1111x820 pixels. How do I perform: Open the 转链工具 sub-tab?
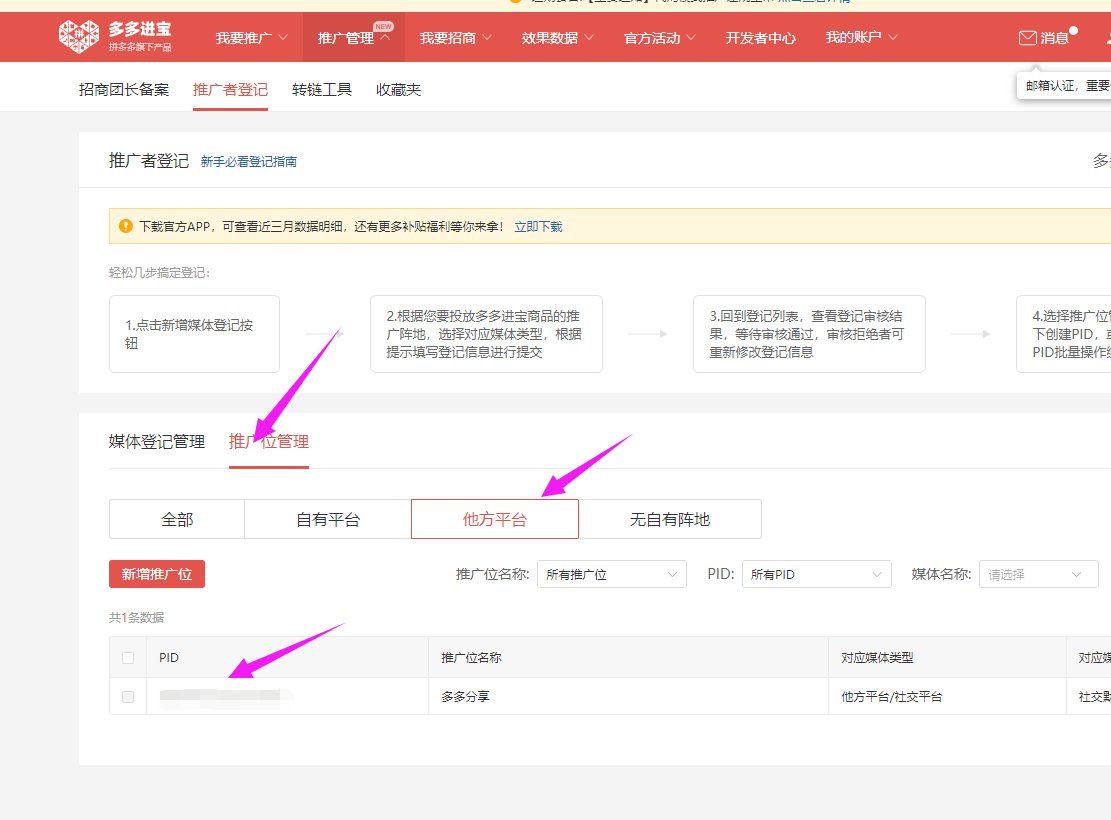point(322,89)
